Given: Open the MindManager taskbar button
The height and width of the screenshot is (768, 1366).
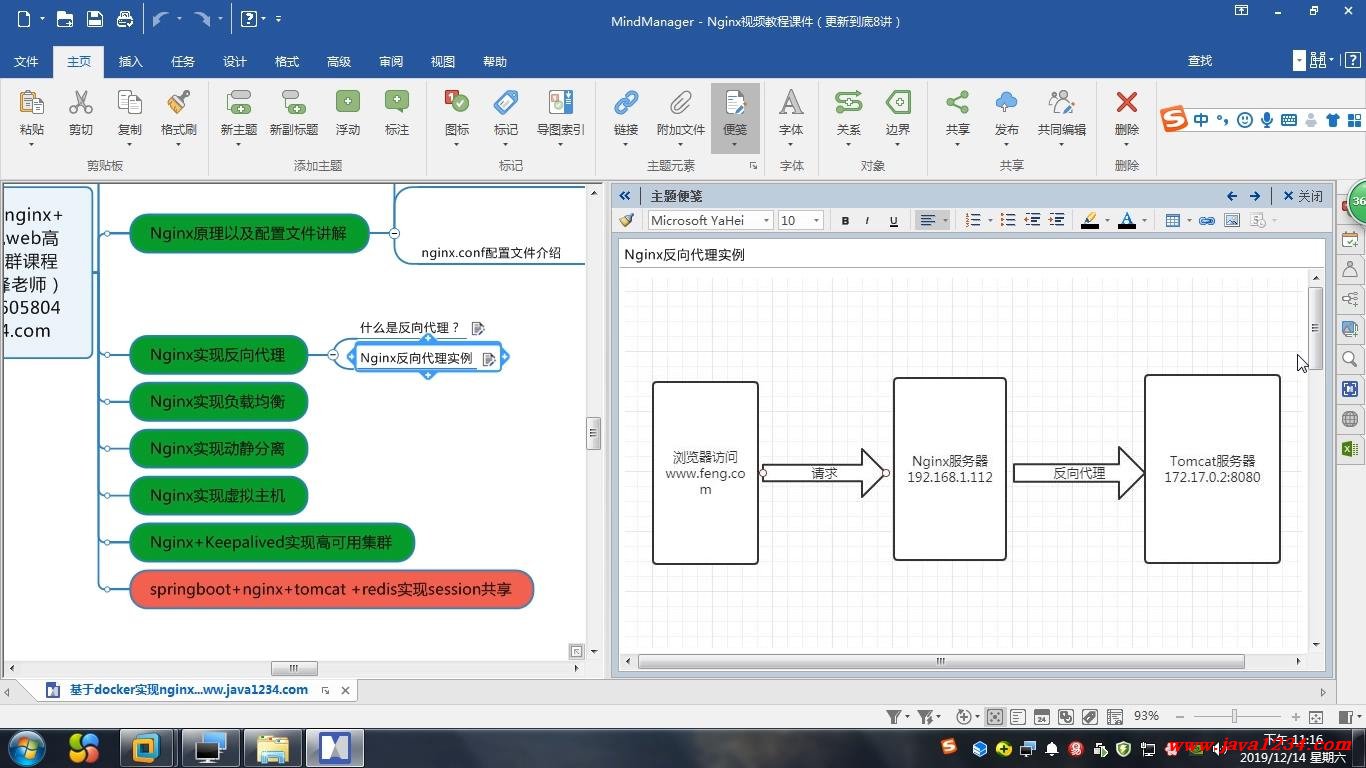Looking at the screenshot, I should tap(333, 748).
